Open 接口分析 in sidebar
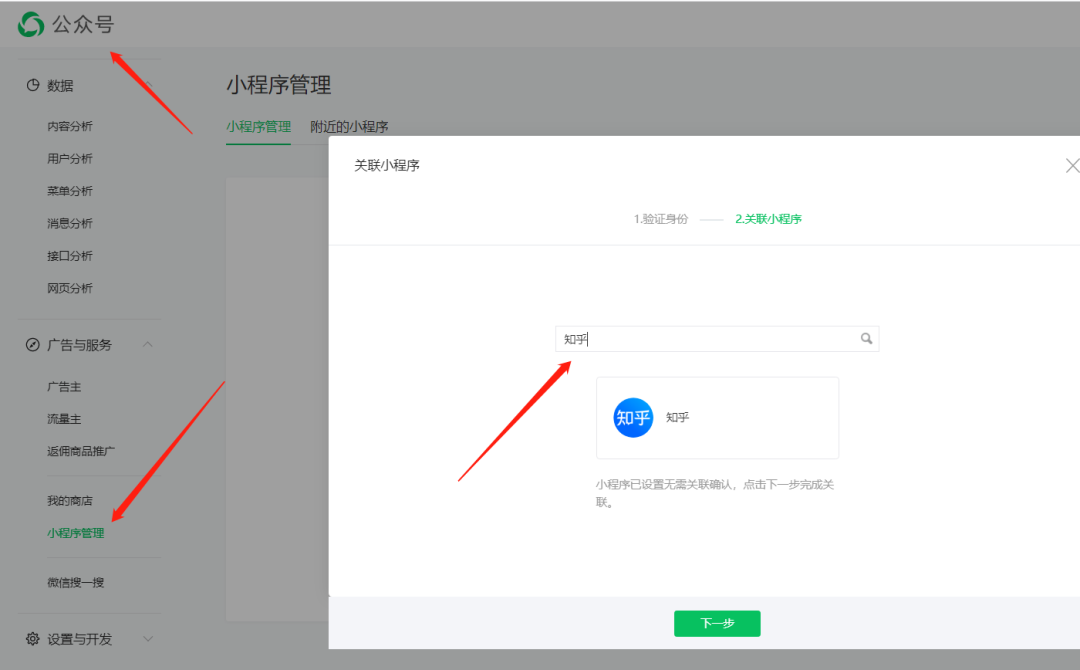The width and height of the screenshot is (1080, 670). [x=70, y=255]
